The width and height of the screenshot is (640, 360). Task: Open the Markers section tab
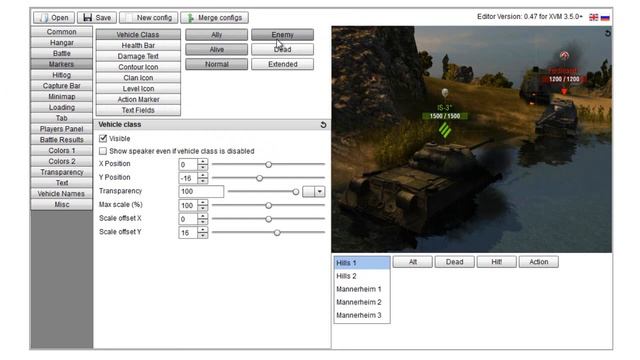click(x=61, y=64)
